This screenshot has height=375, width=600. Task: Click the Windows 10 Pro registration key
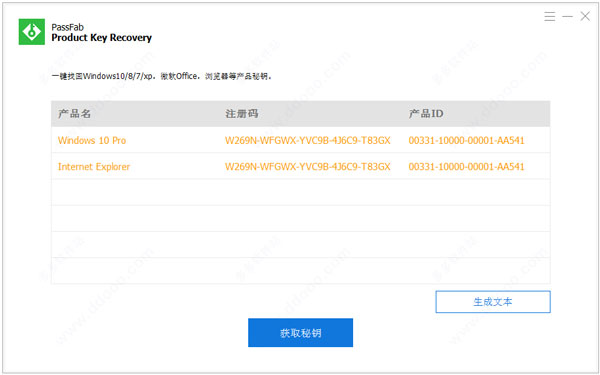[308, 140]
